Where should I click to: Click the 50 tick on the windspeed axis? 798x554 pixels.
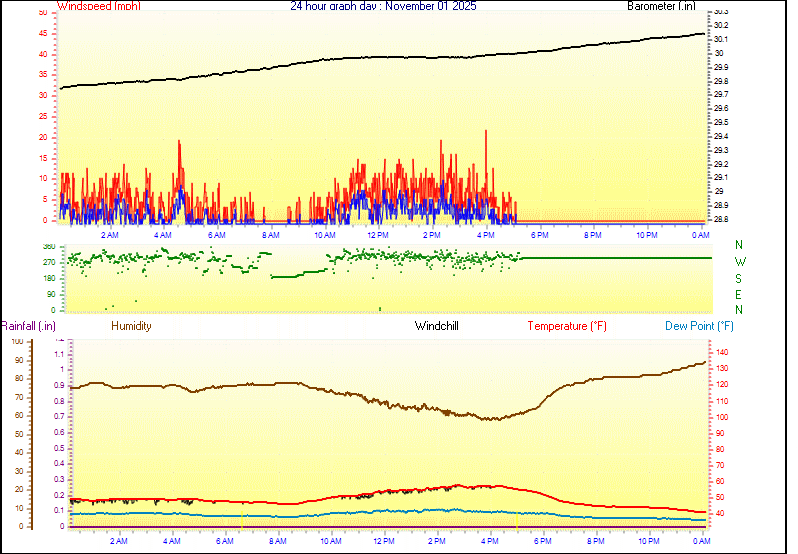[42, 13]
